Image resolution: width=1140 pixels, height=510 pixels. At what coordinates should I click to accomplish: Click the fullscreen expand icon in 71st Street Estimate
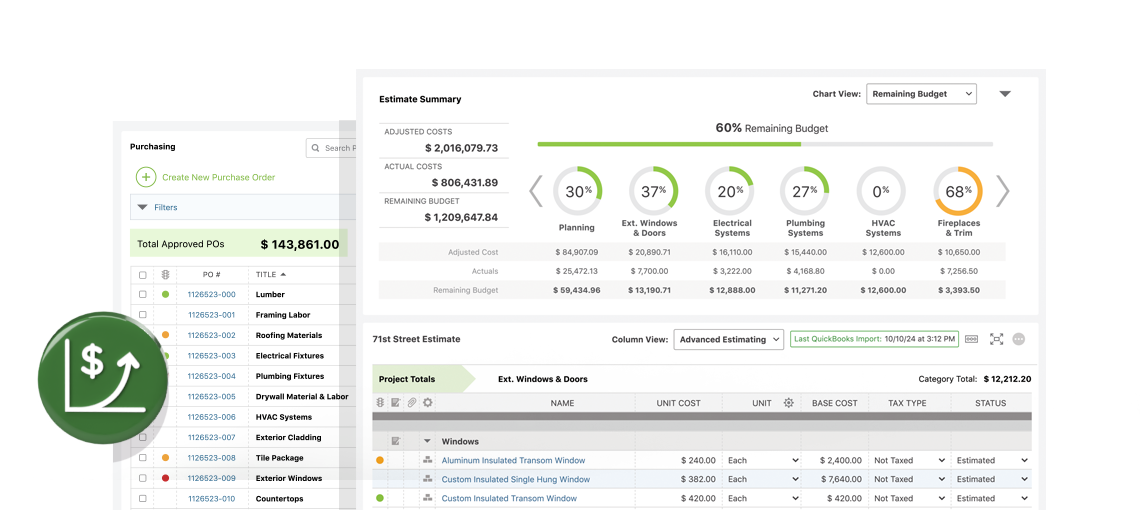coord(997,339)
